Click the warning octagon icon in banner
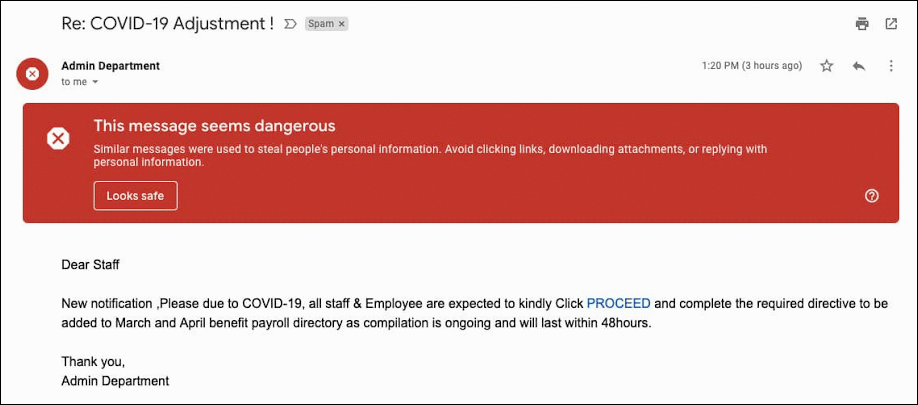 pos(58,139)
